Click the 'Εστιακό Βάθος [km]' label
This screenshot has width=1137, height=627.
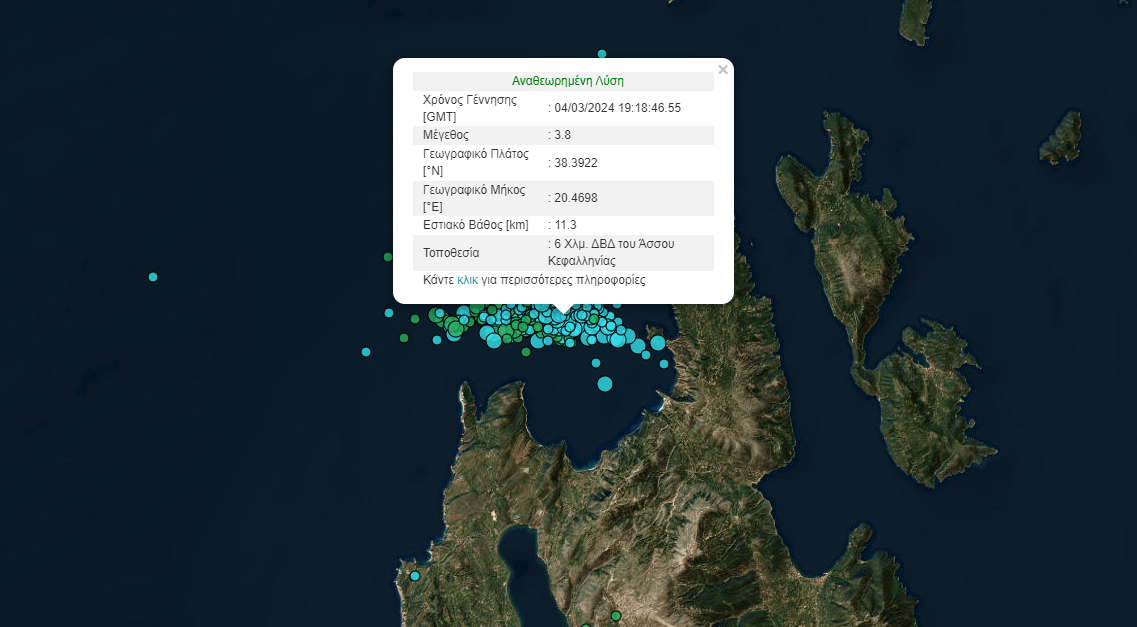(476, 225)
